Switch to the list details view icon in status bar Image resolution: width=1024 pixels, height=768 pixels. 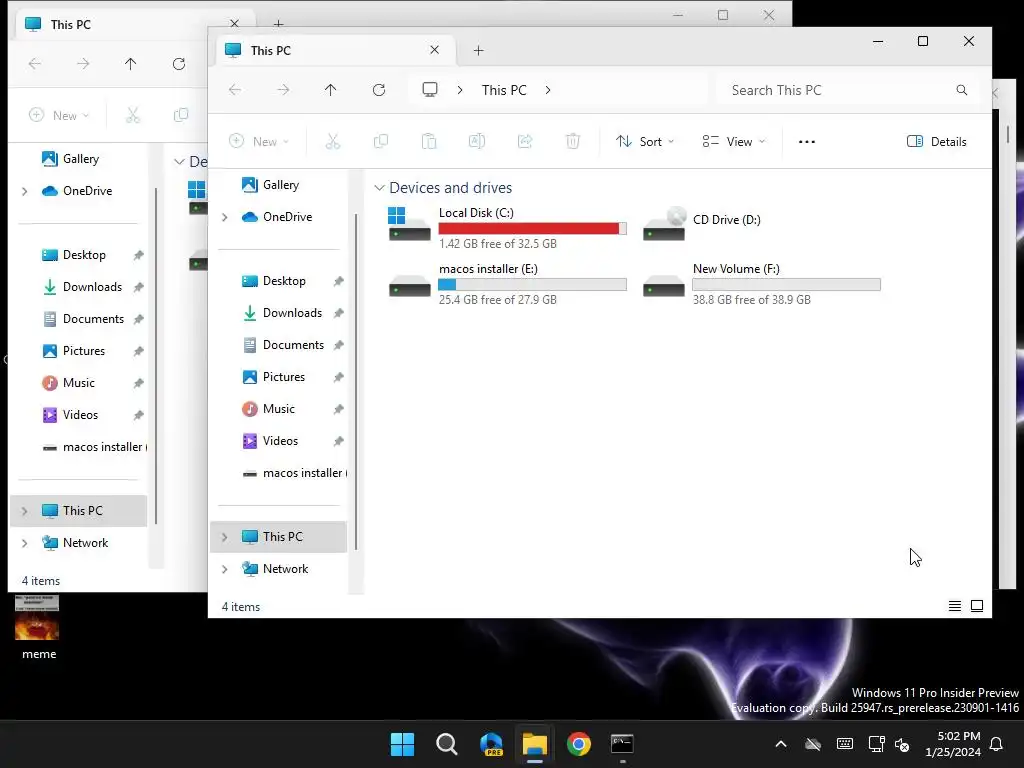[955, 606]
